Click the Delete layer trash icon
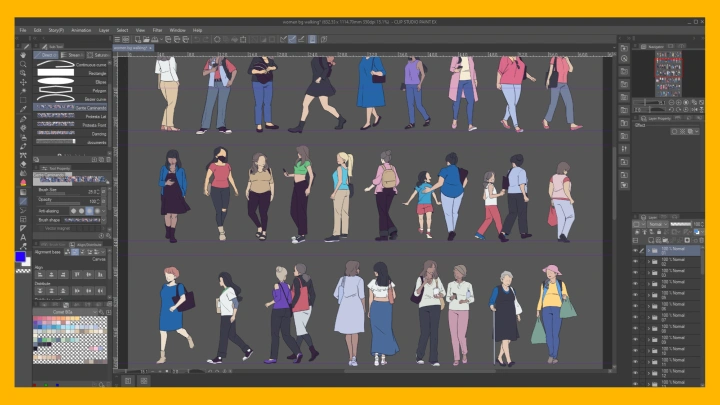Screen dimensions: 720x405 pyautogui.click(x=701, y=240)
